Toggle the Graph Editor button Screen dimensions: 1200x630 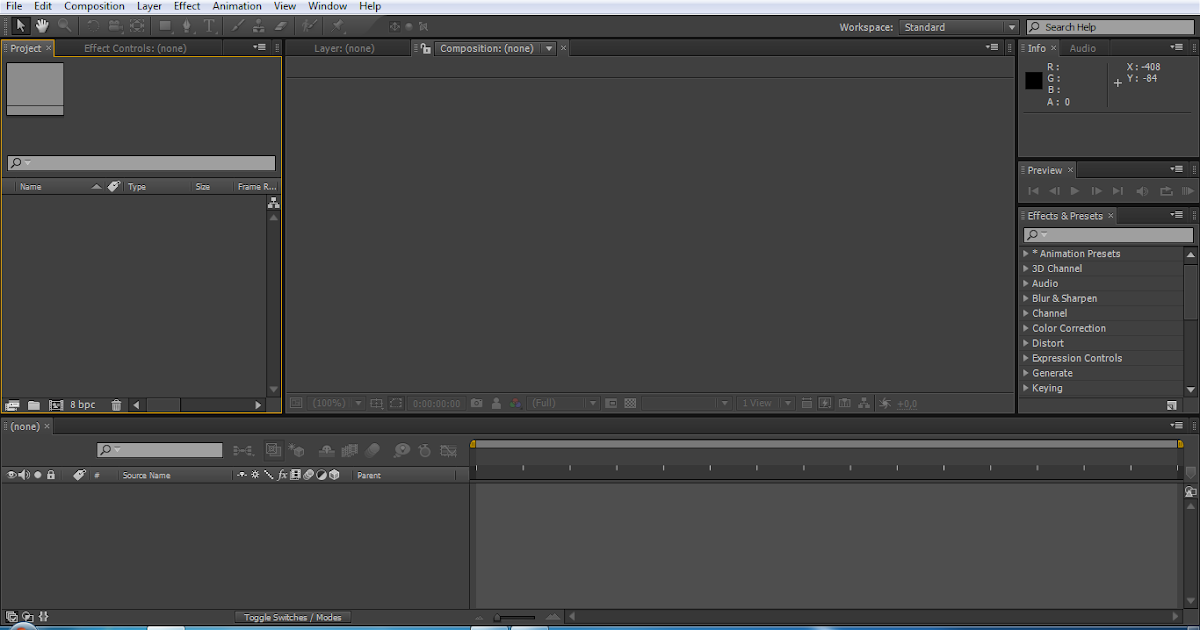(448, 451)
